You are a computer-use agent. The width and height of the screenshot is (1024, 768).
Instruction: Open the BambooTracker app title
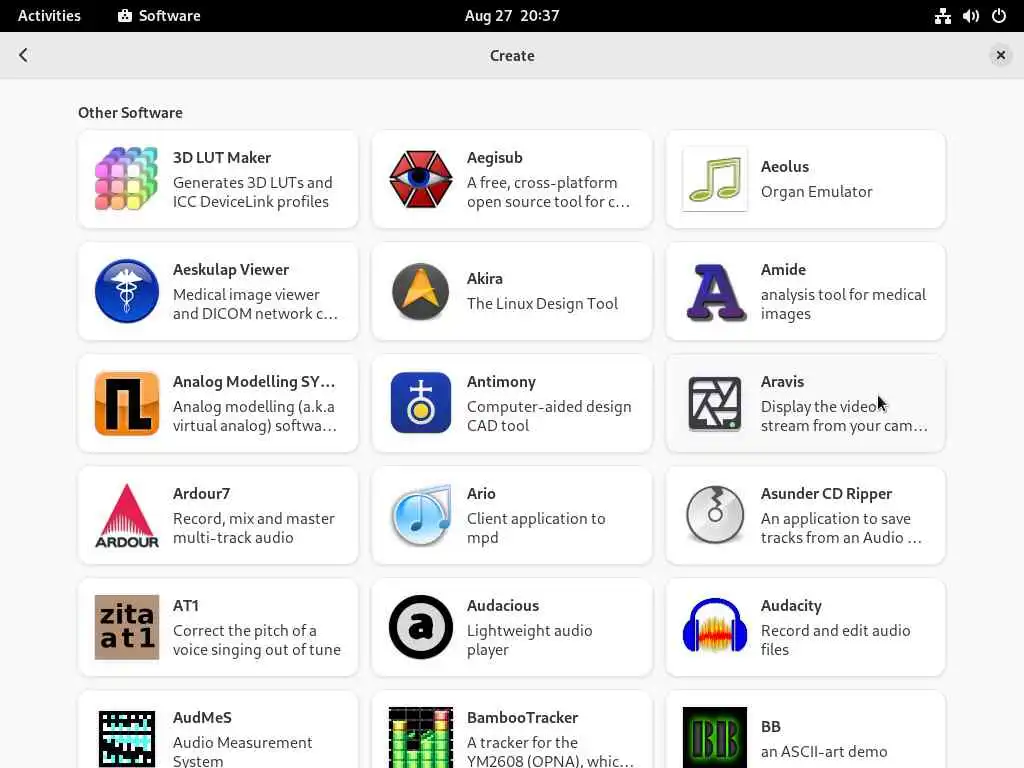[x=522, y=718]
